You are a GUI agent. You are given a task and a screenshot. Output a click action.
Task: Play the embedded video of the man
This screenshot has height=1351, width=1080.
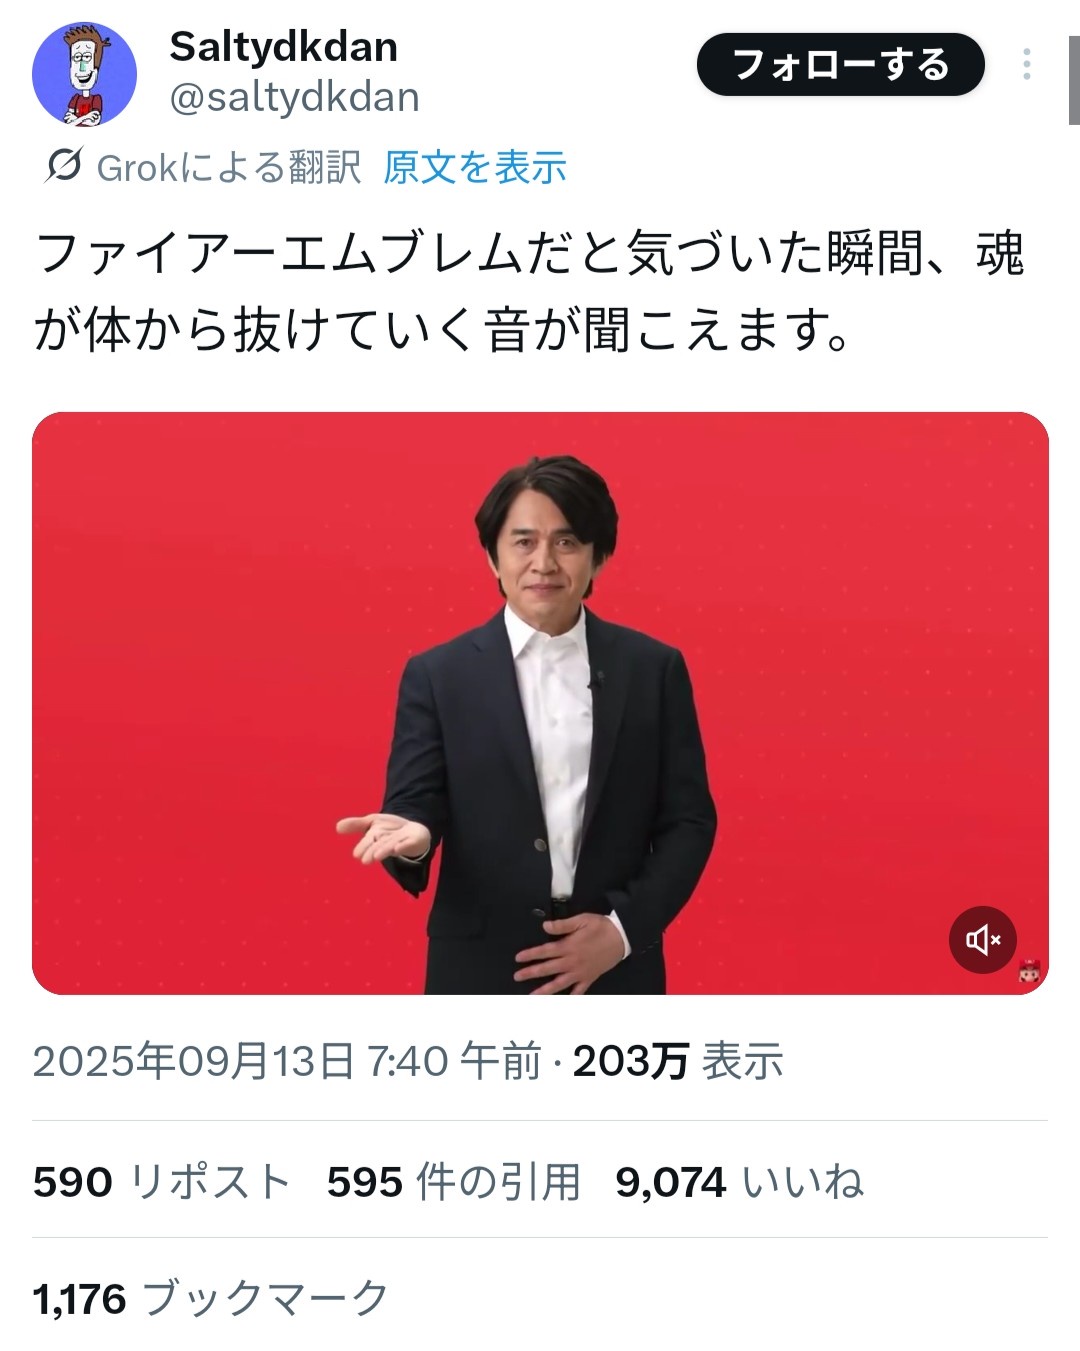coord(540,703)
